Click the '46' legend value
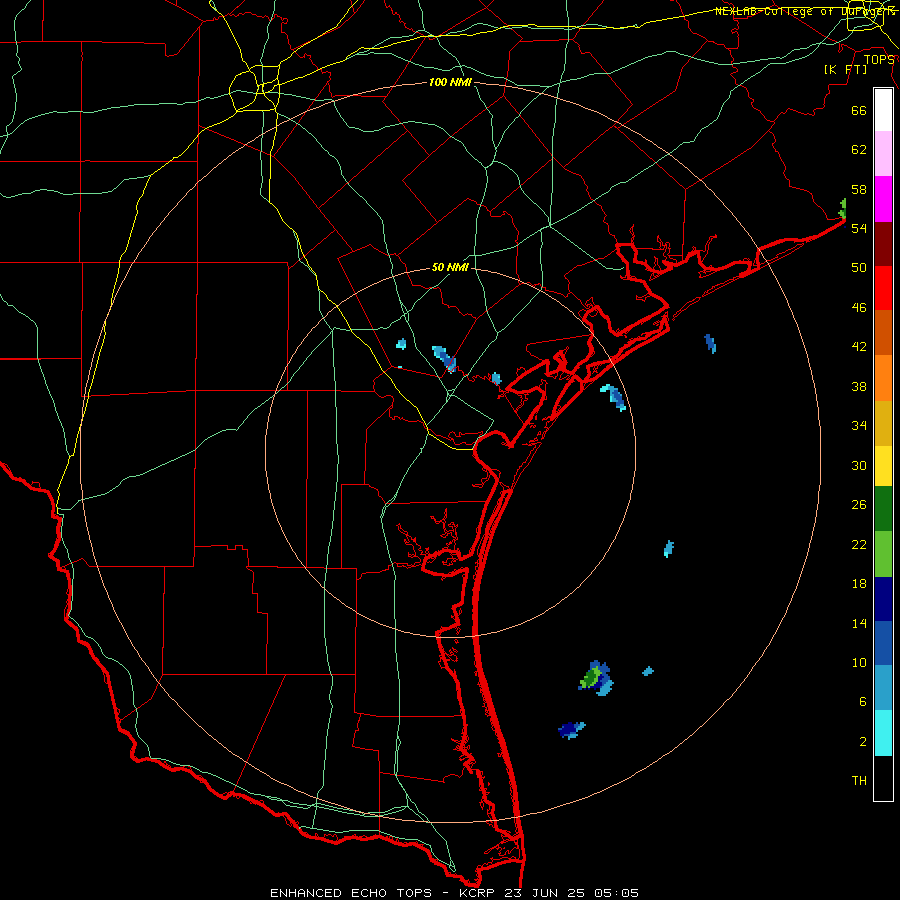This screenshot has width=900, height=900. 859,308
